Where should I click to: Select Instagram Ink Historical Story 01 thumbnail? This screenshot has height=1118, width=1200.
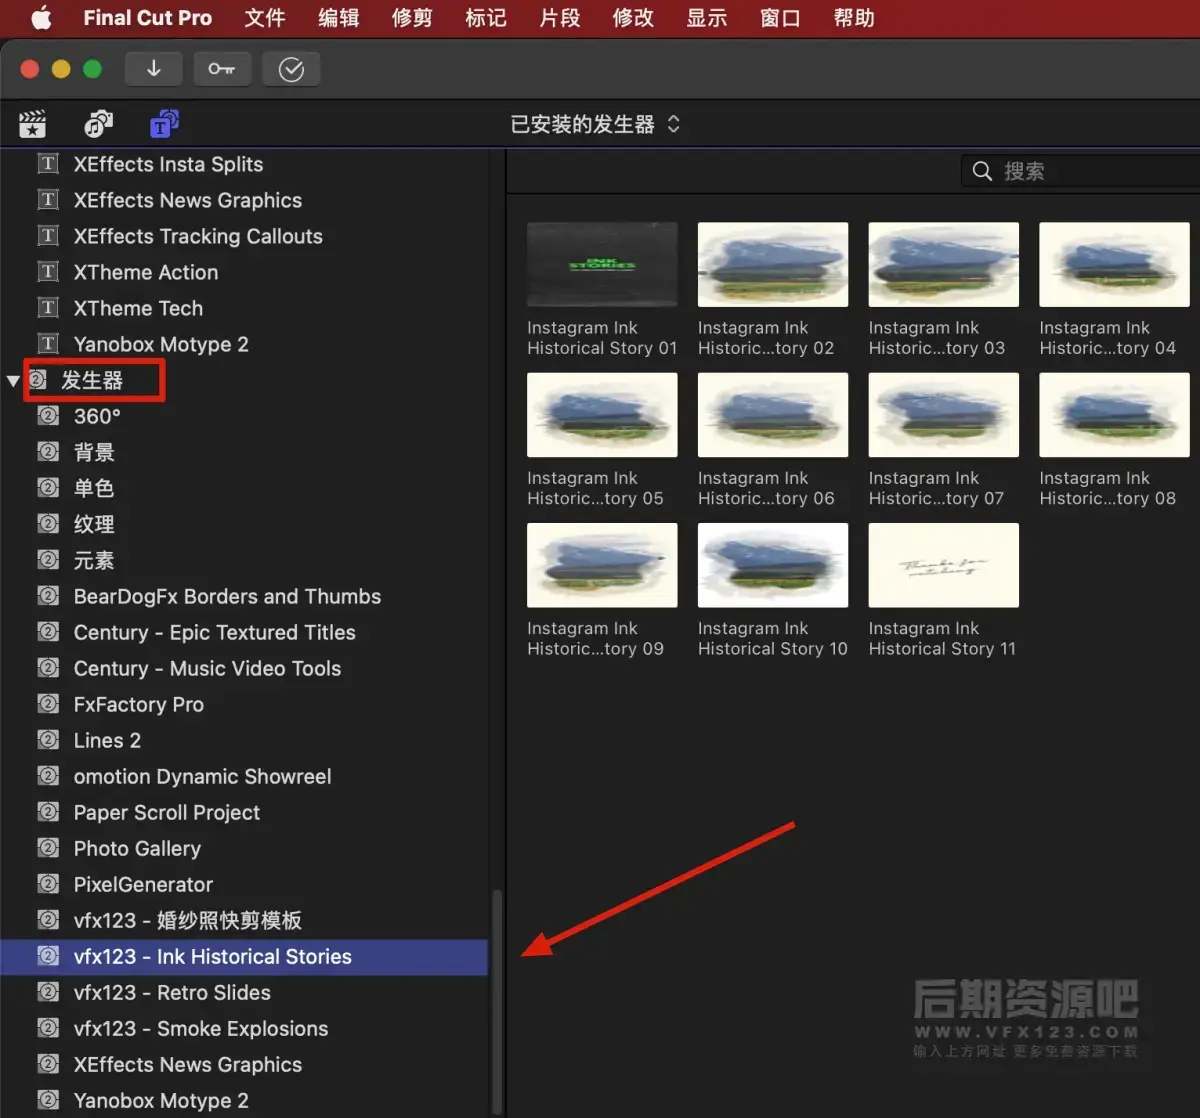[x=602, y=264]
